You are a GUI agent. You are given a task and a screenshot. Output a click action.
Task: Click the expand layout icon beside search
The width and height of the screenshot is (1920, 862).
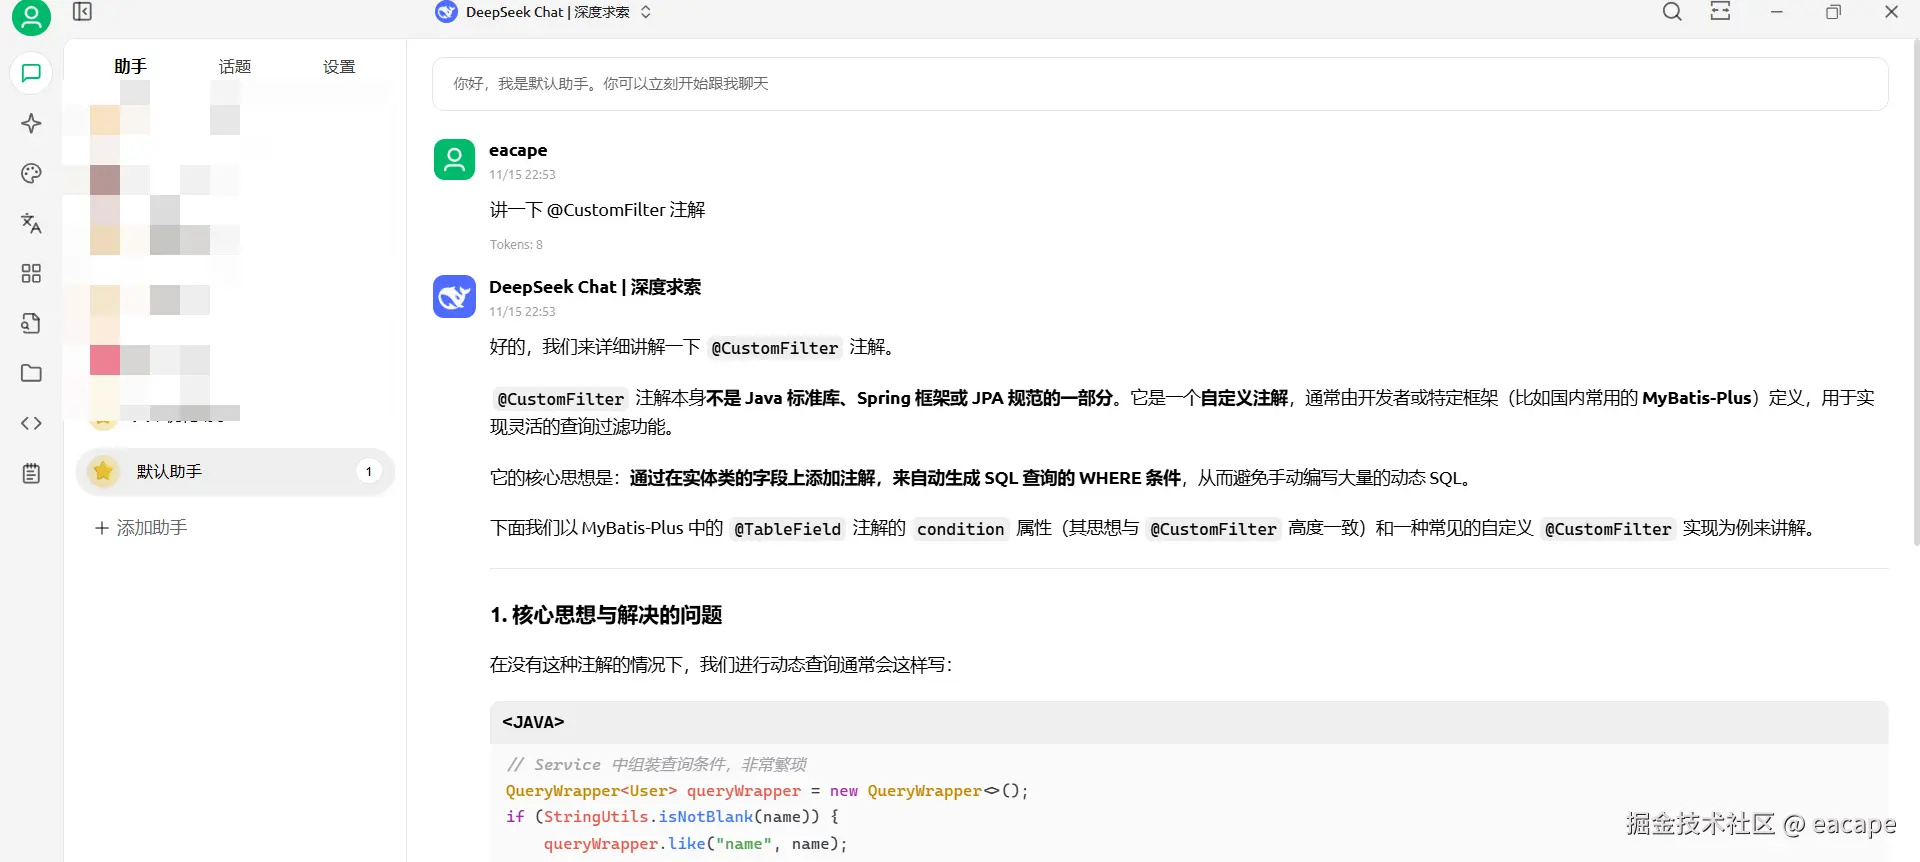[1720, 12]
